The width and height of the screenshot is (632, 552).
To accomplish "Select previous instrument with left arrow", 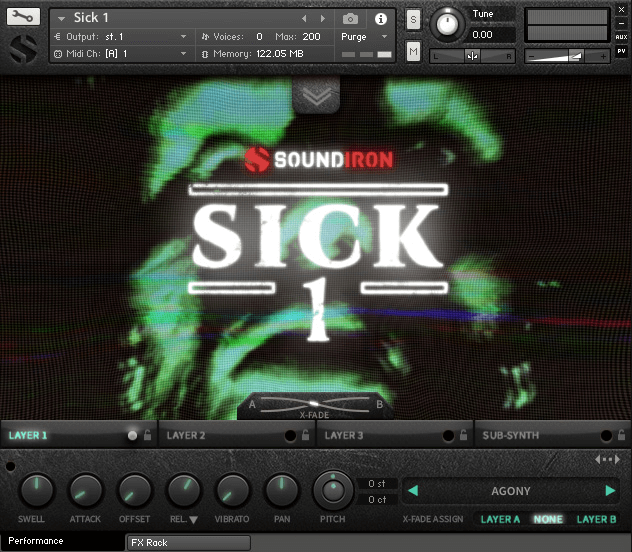I will [x=305, y=18].
